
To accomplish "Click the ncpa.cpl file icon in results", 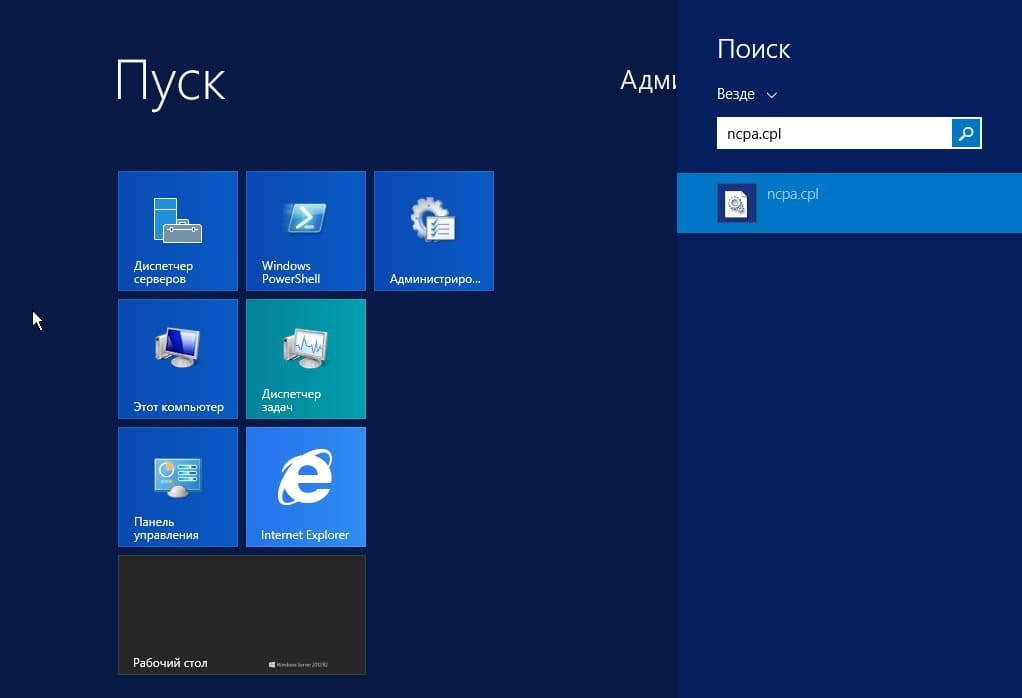I will coord(737,203).
